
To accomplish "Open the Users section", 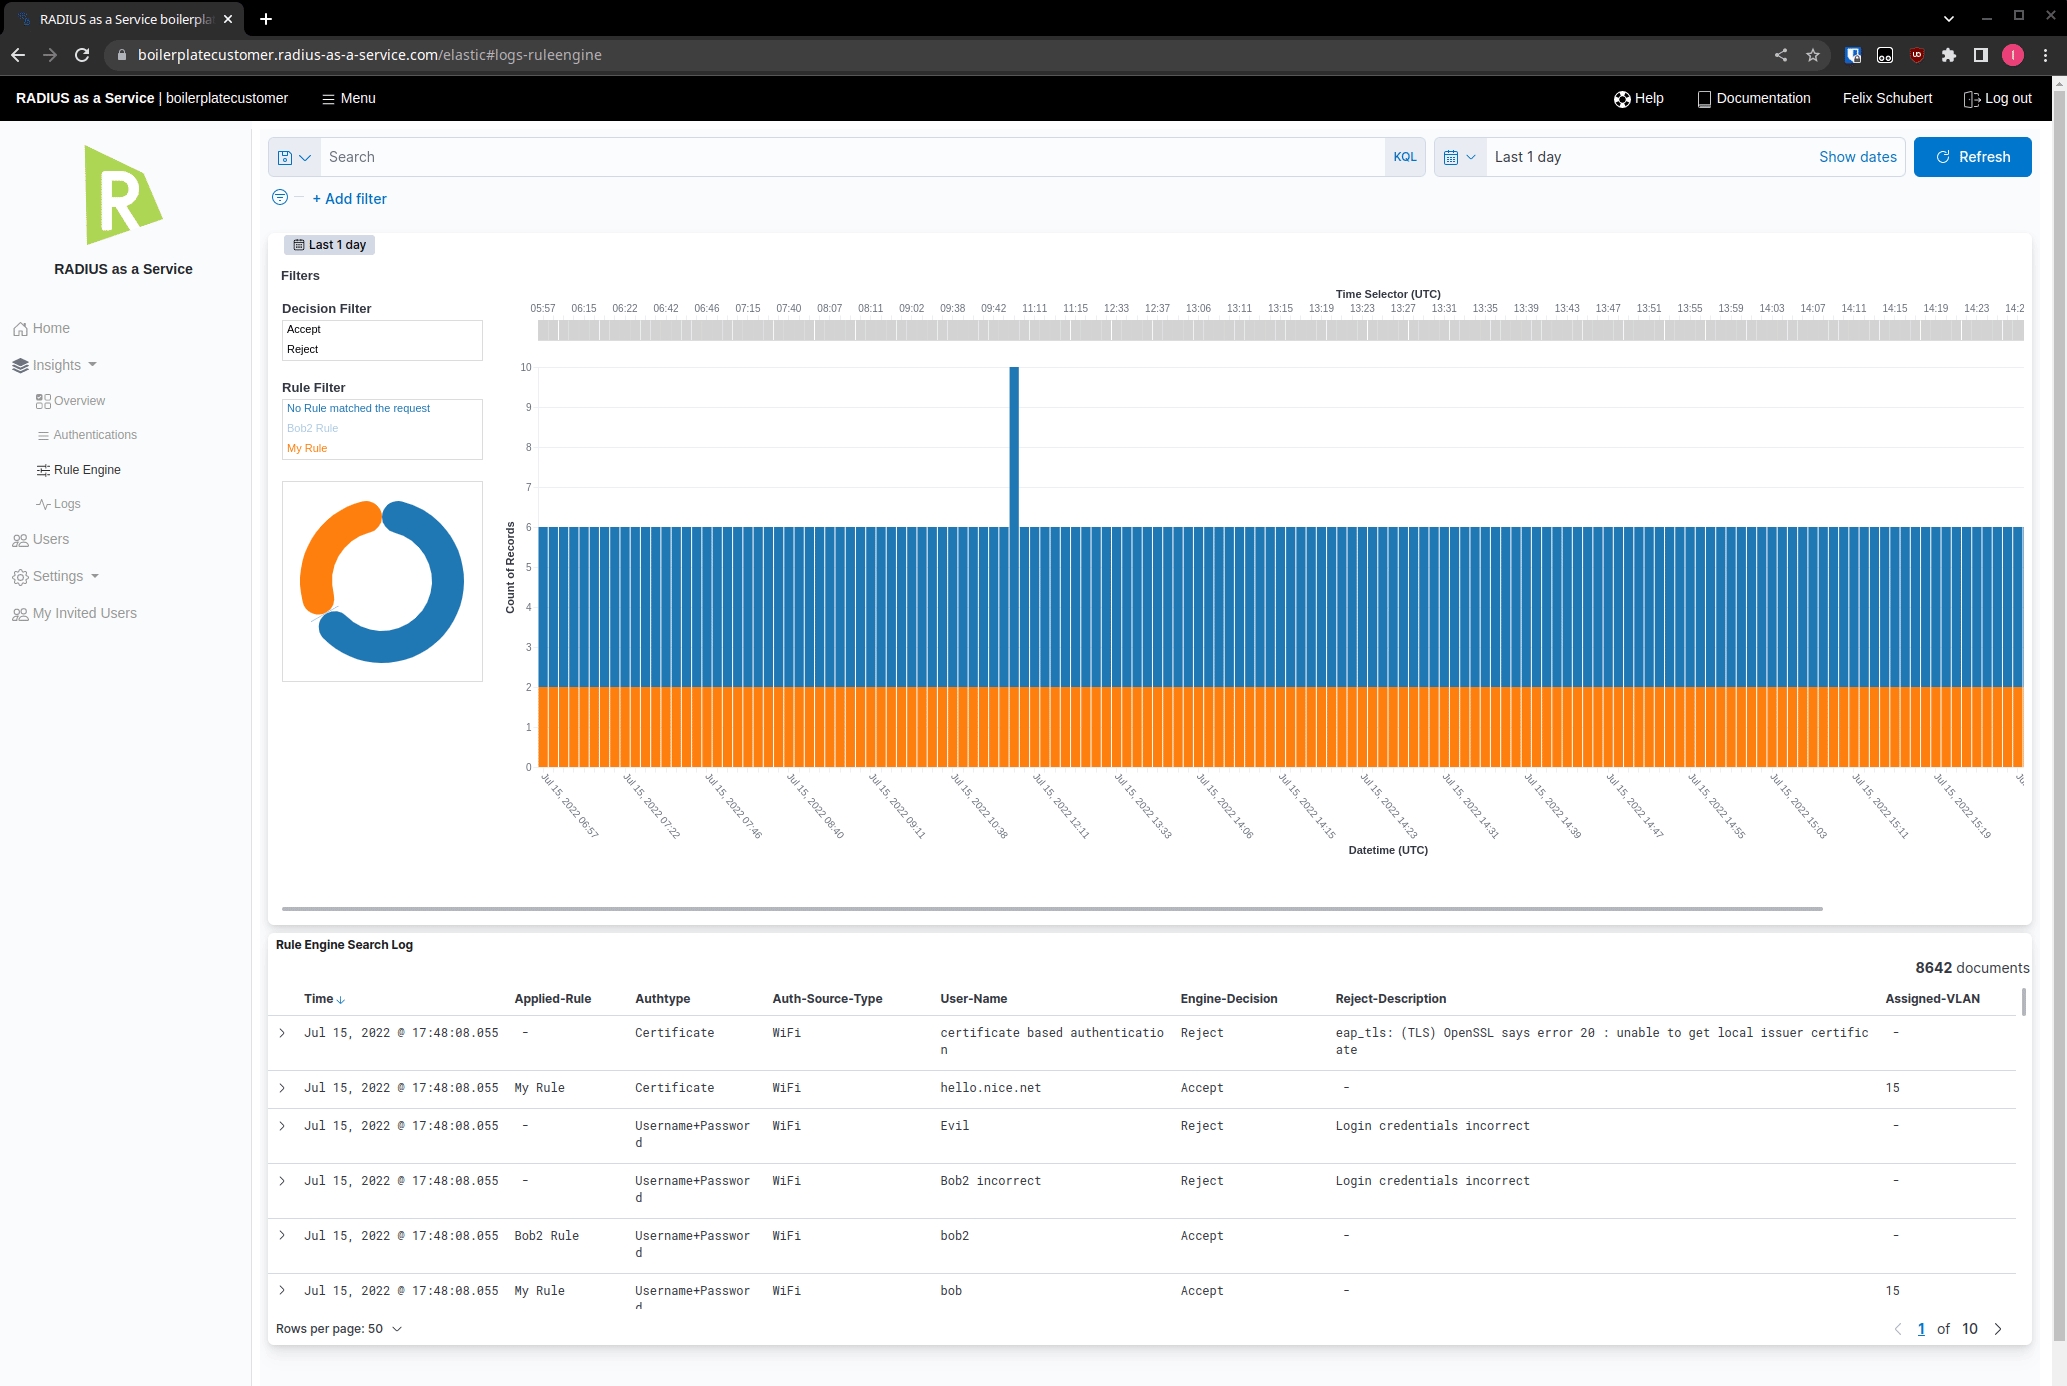I will point(50,539).
